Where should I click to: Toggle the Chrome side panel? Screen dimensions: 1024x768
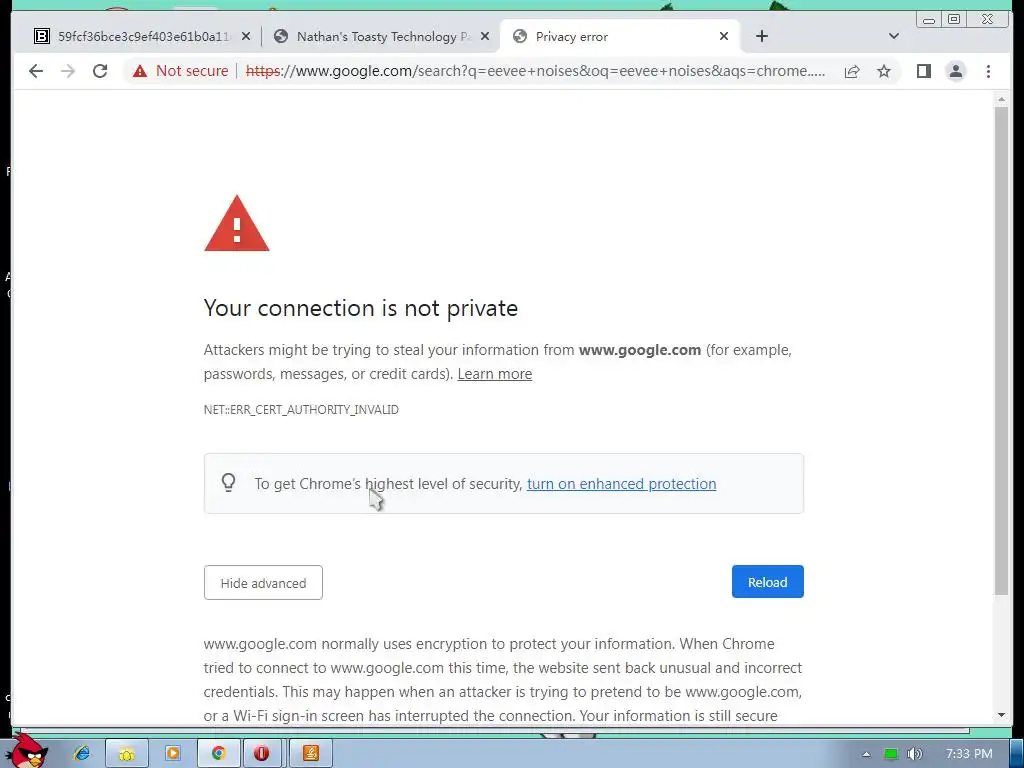[x=923, y=71]
